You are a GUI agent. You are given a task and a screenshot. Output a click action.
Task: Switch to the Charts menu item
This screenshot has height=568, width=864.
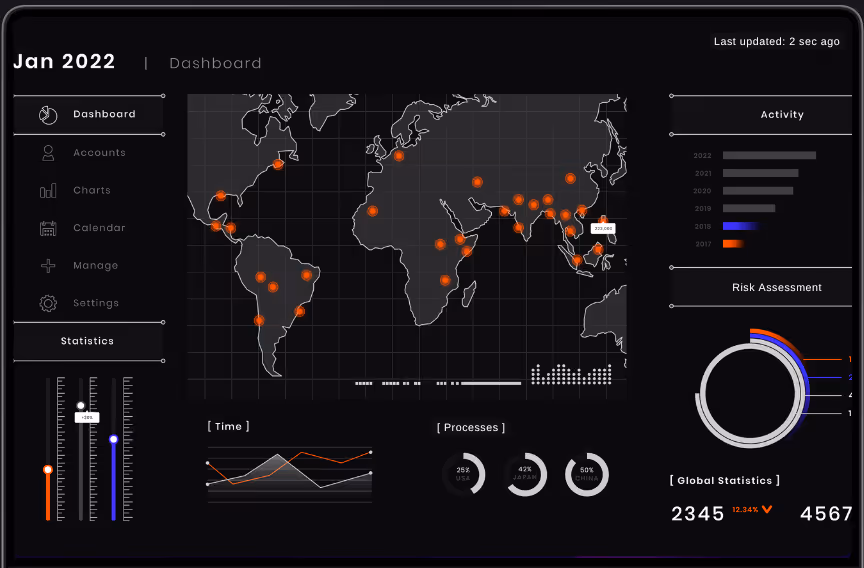click(92, 191)
